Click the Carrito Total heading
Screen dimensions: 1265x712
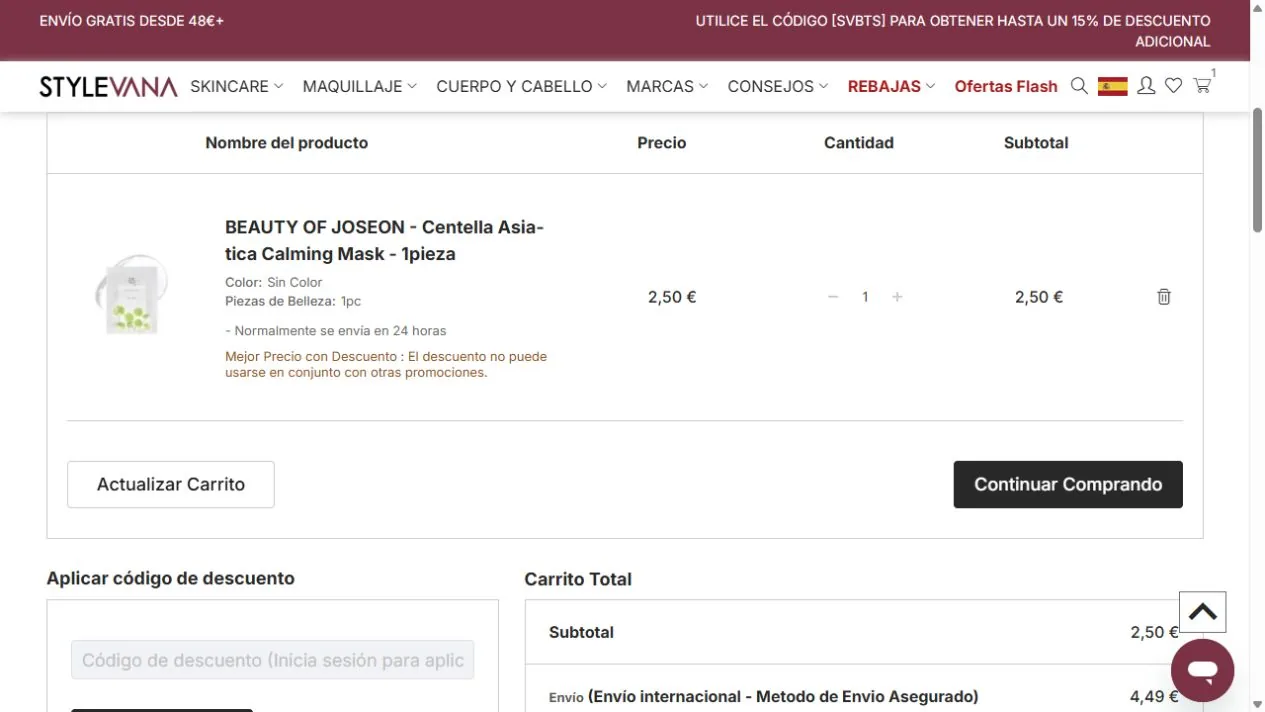tap(578, 579)
